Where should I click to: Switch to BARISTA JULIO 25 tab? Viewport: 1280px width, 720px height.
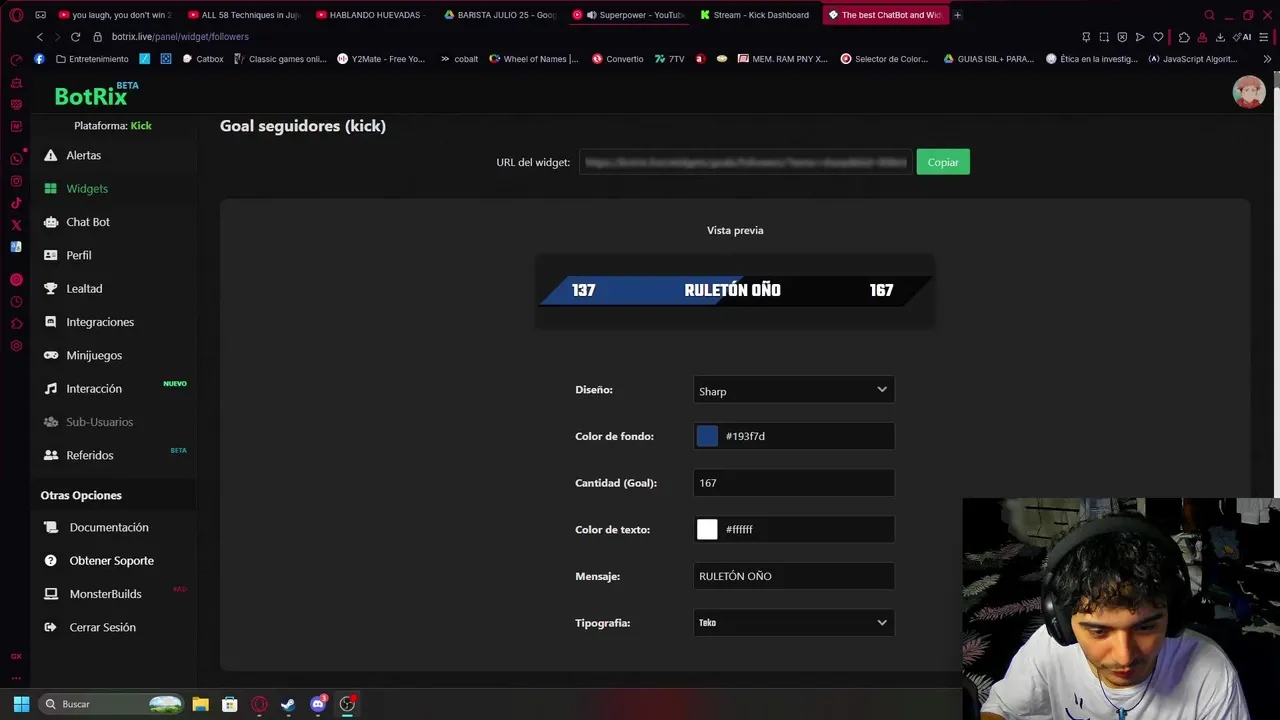(x=499, y=15)
